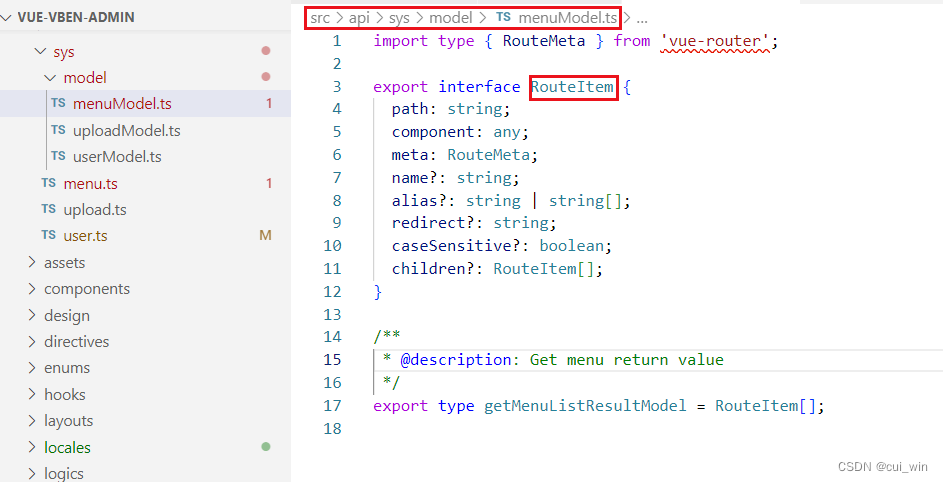Click the TS icon of user.ts
This screenshot has width=943, height=482.
pyautogui.click(x=49, y=235)
